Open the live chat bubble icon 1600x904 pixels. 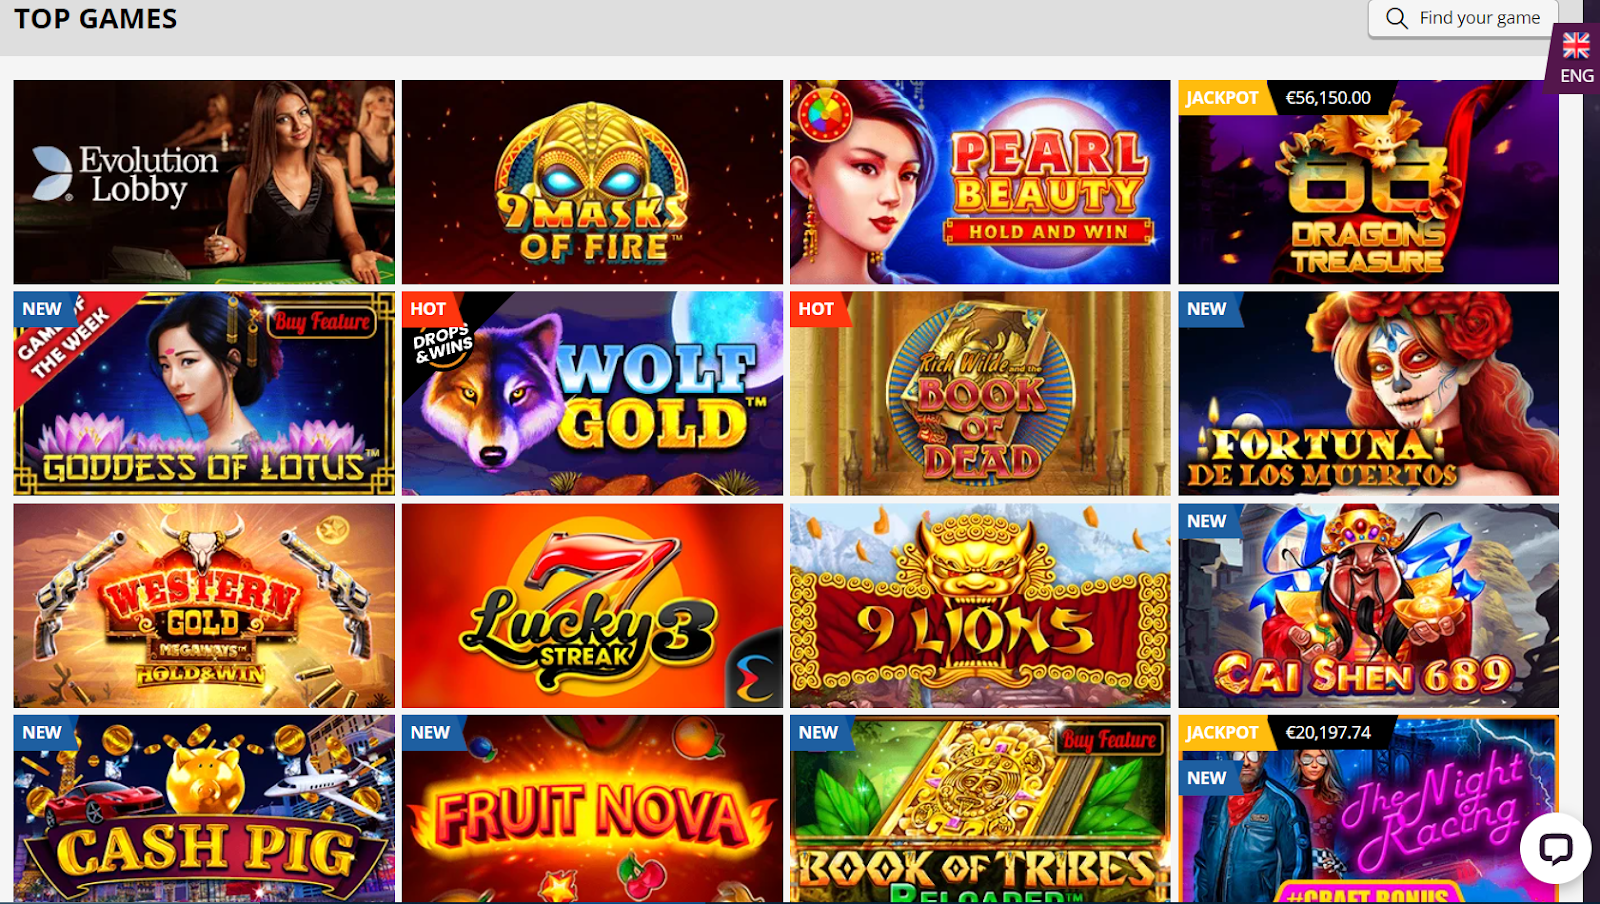pos(1555,848)
